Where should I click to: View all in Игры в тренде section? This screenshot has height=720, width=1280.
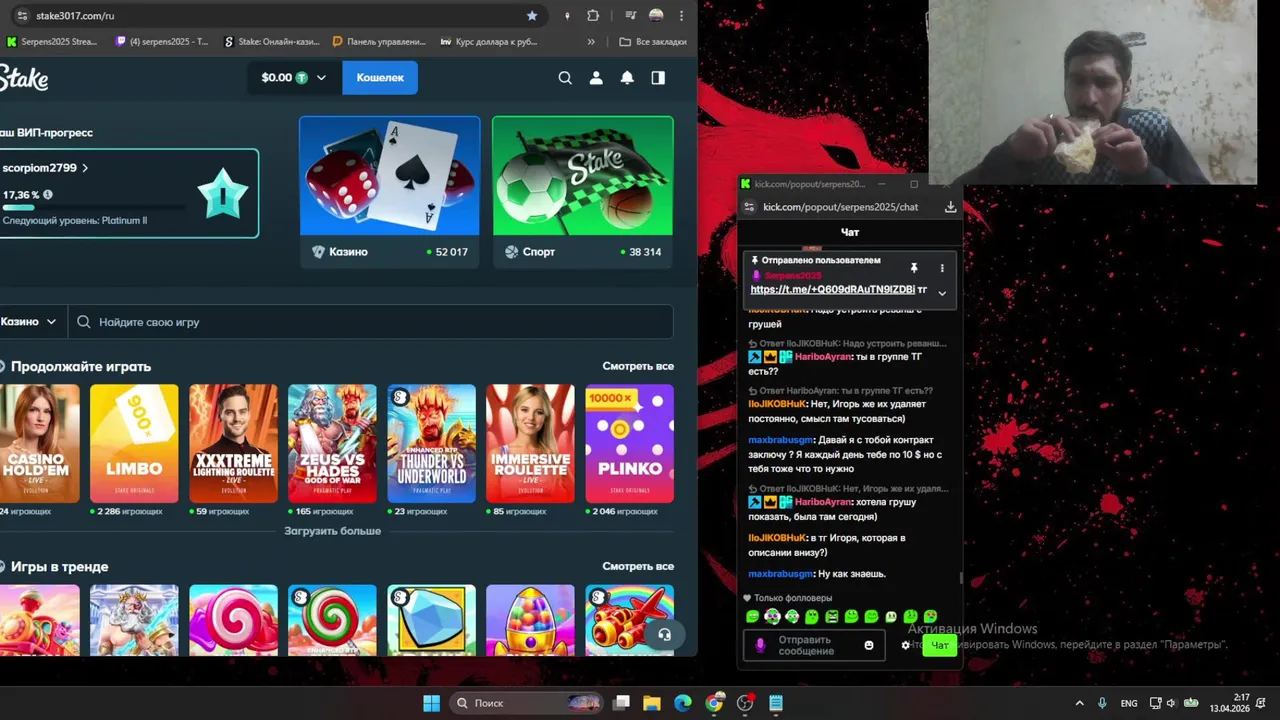click(638, 566)
